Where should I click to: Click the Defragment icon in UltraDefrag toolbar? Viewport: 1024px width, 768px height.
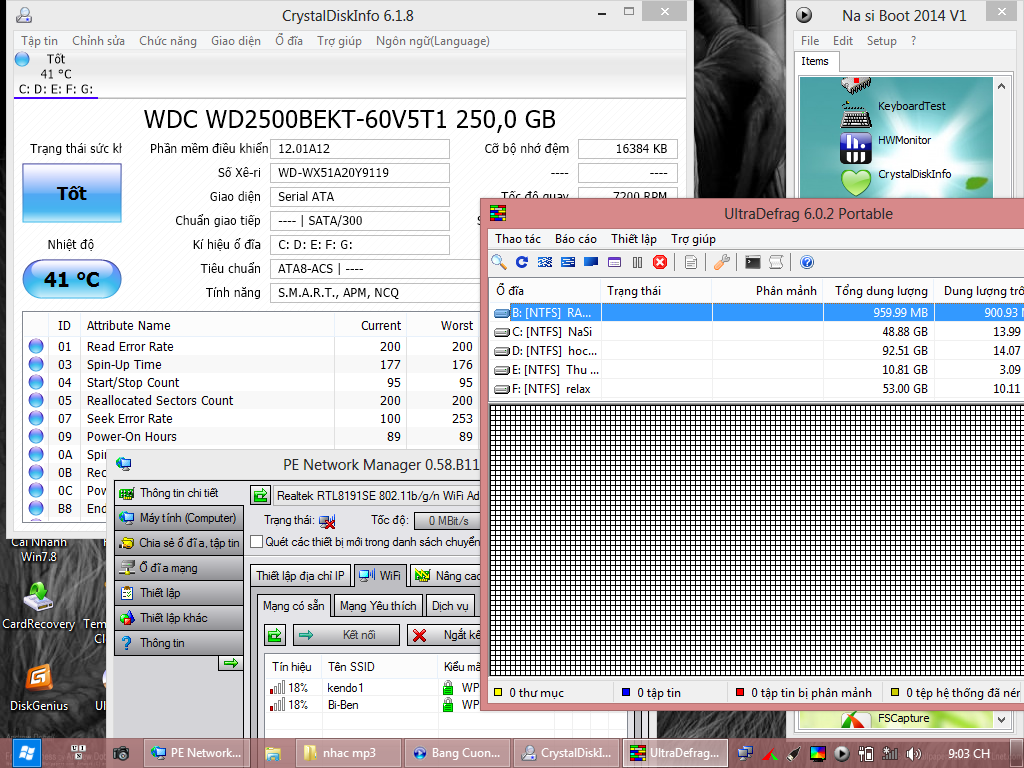(x=545, y=262)
